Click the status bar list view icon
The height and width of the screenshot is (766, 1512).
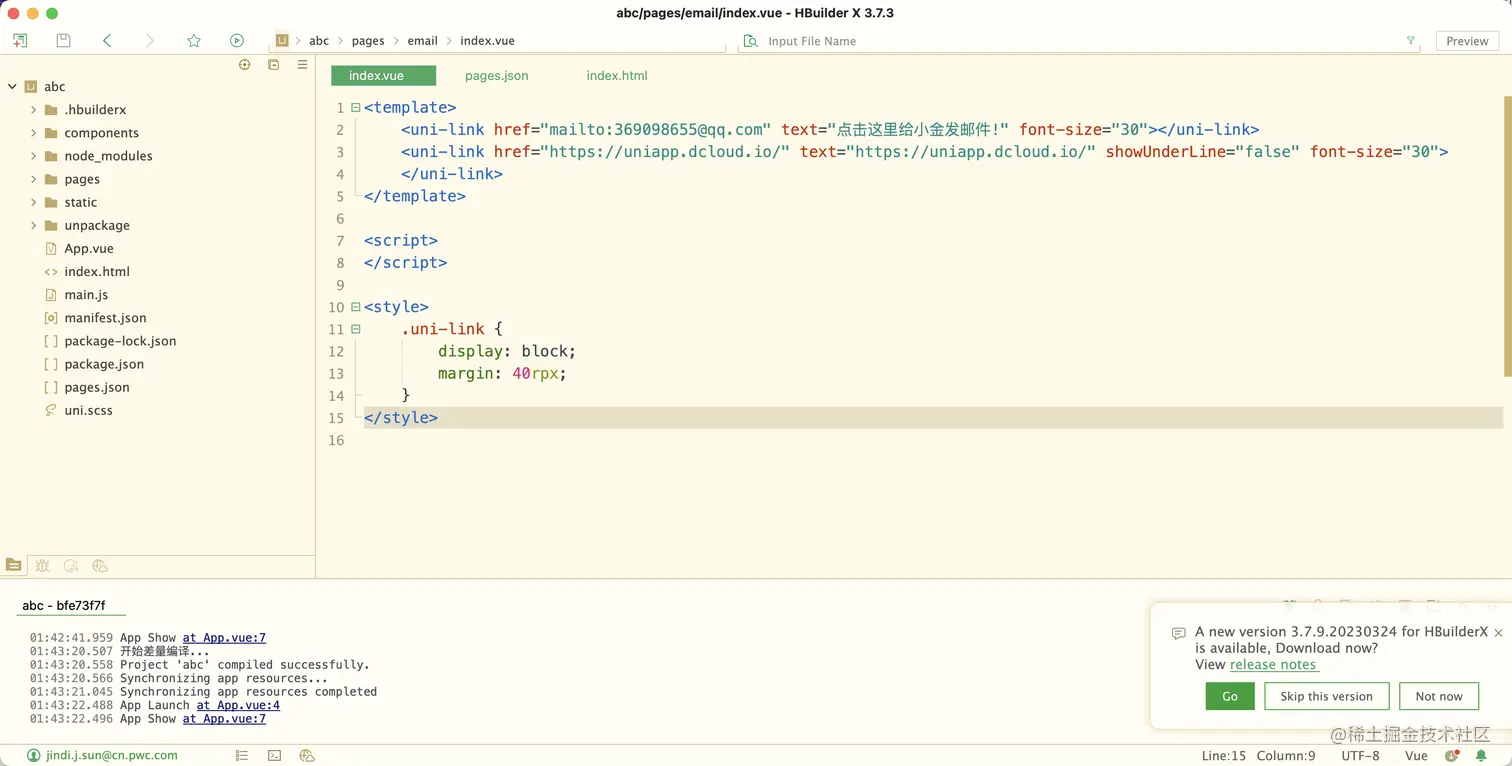(242, 755)
